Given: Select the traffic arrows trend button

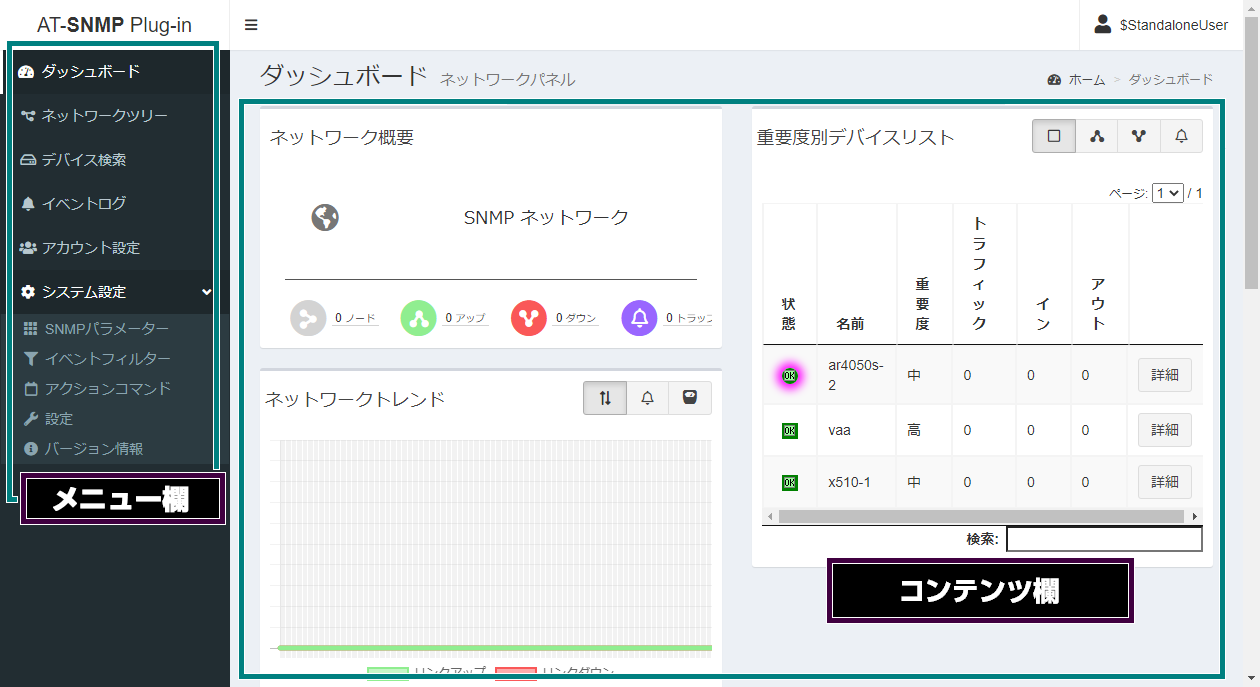Looking at the screenshot, I should pos(605,397).
